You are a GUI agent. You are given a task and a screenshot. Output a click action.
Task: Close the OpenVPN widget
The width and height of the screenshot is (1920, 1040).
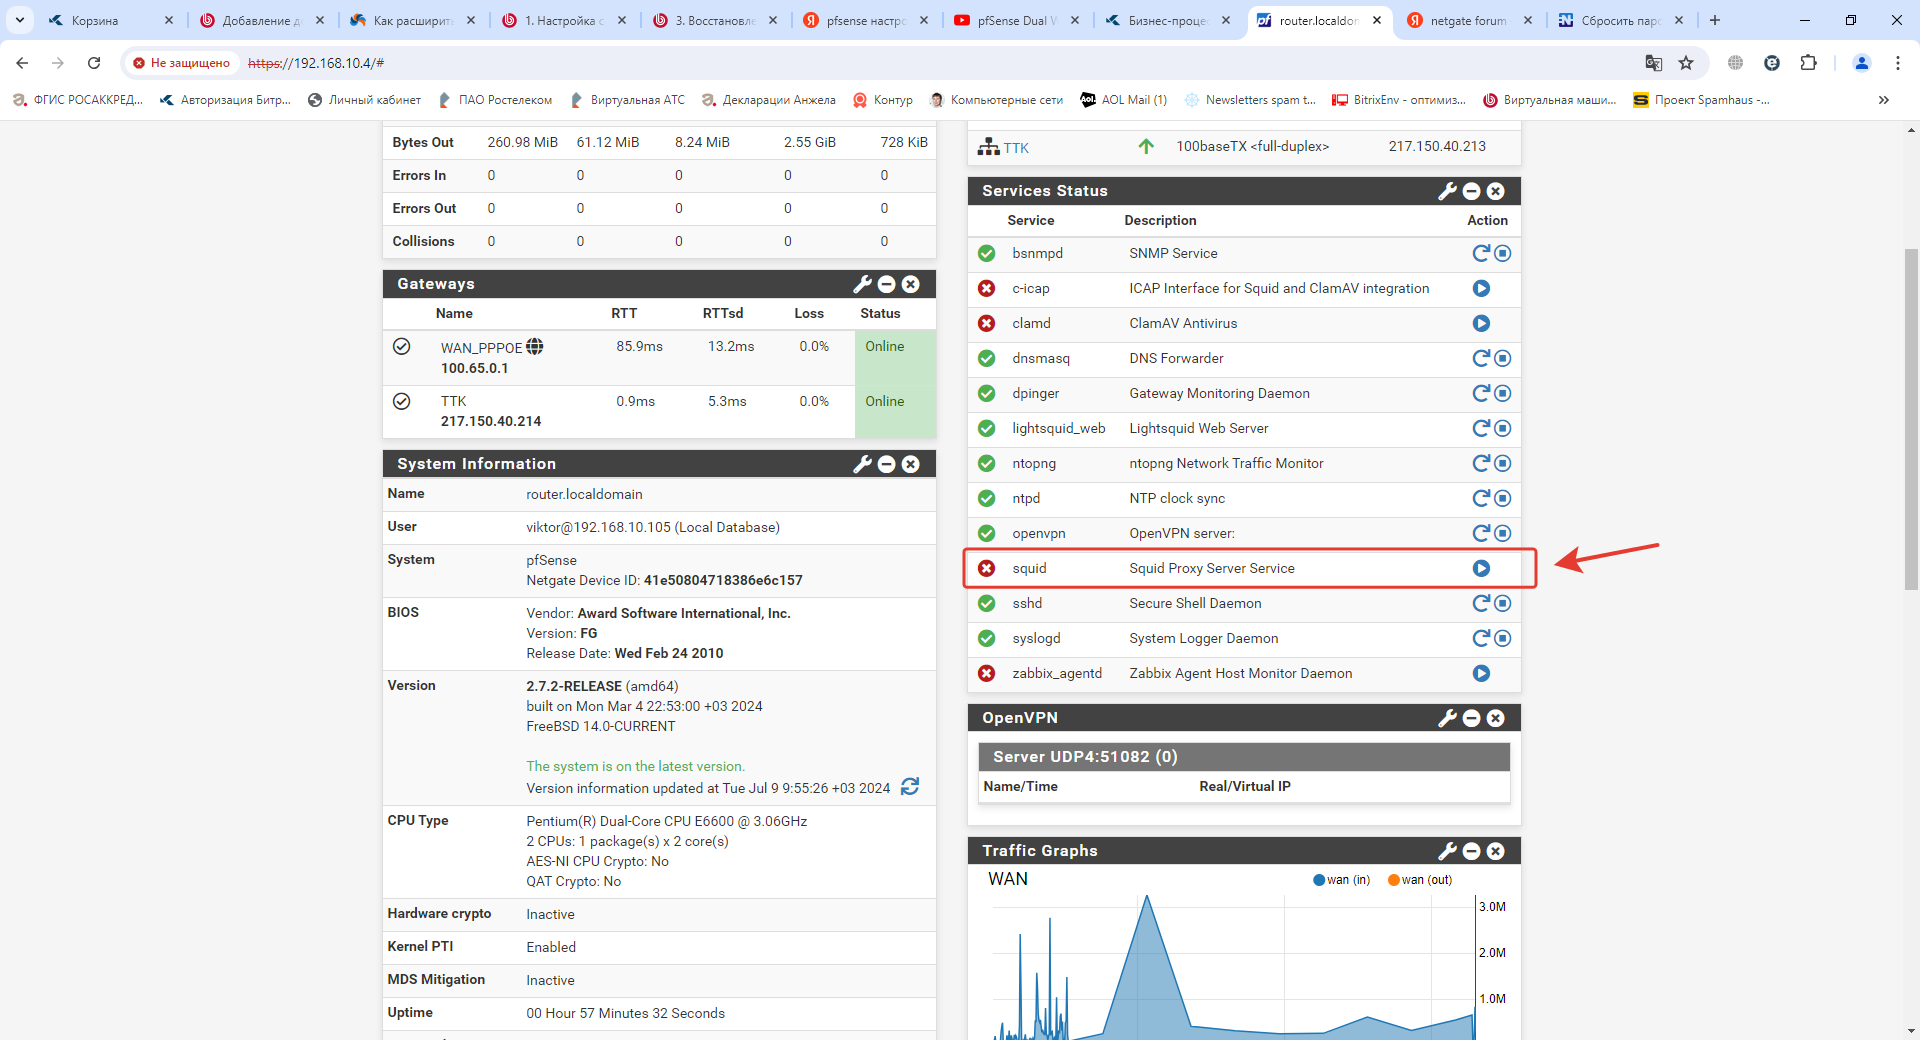point(1495,718)
